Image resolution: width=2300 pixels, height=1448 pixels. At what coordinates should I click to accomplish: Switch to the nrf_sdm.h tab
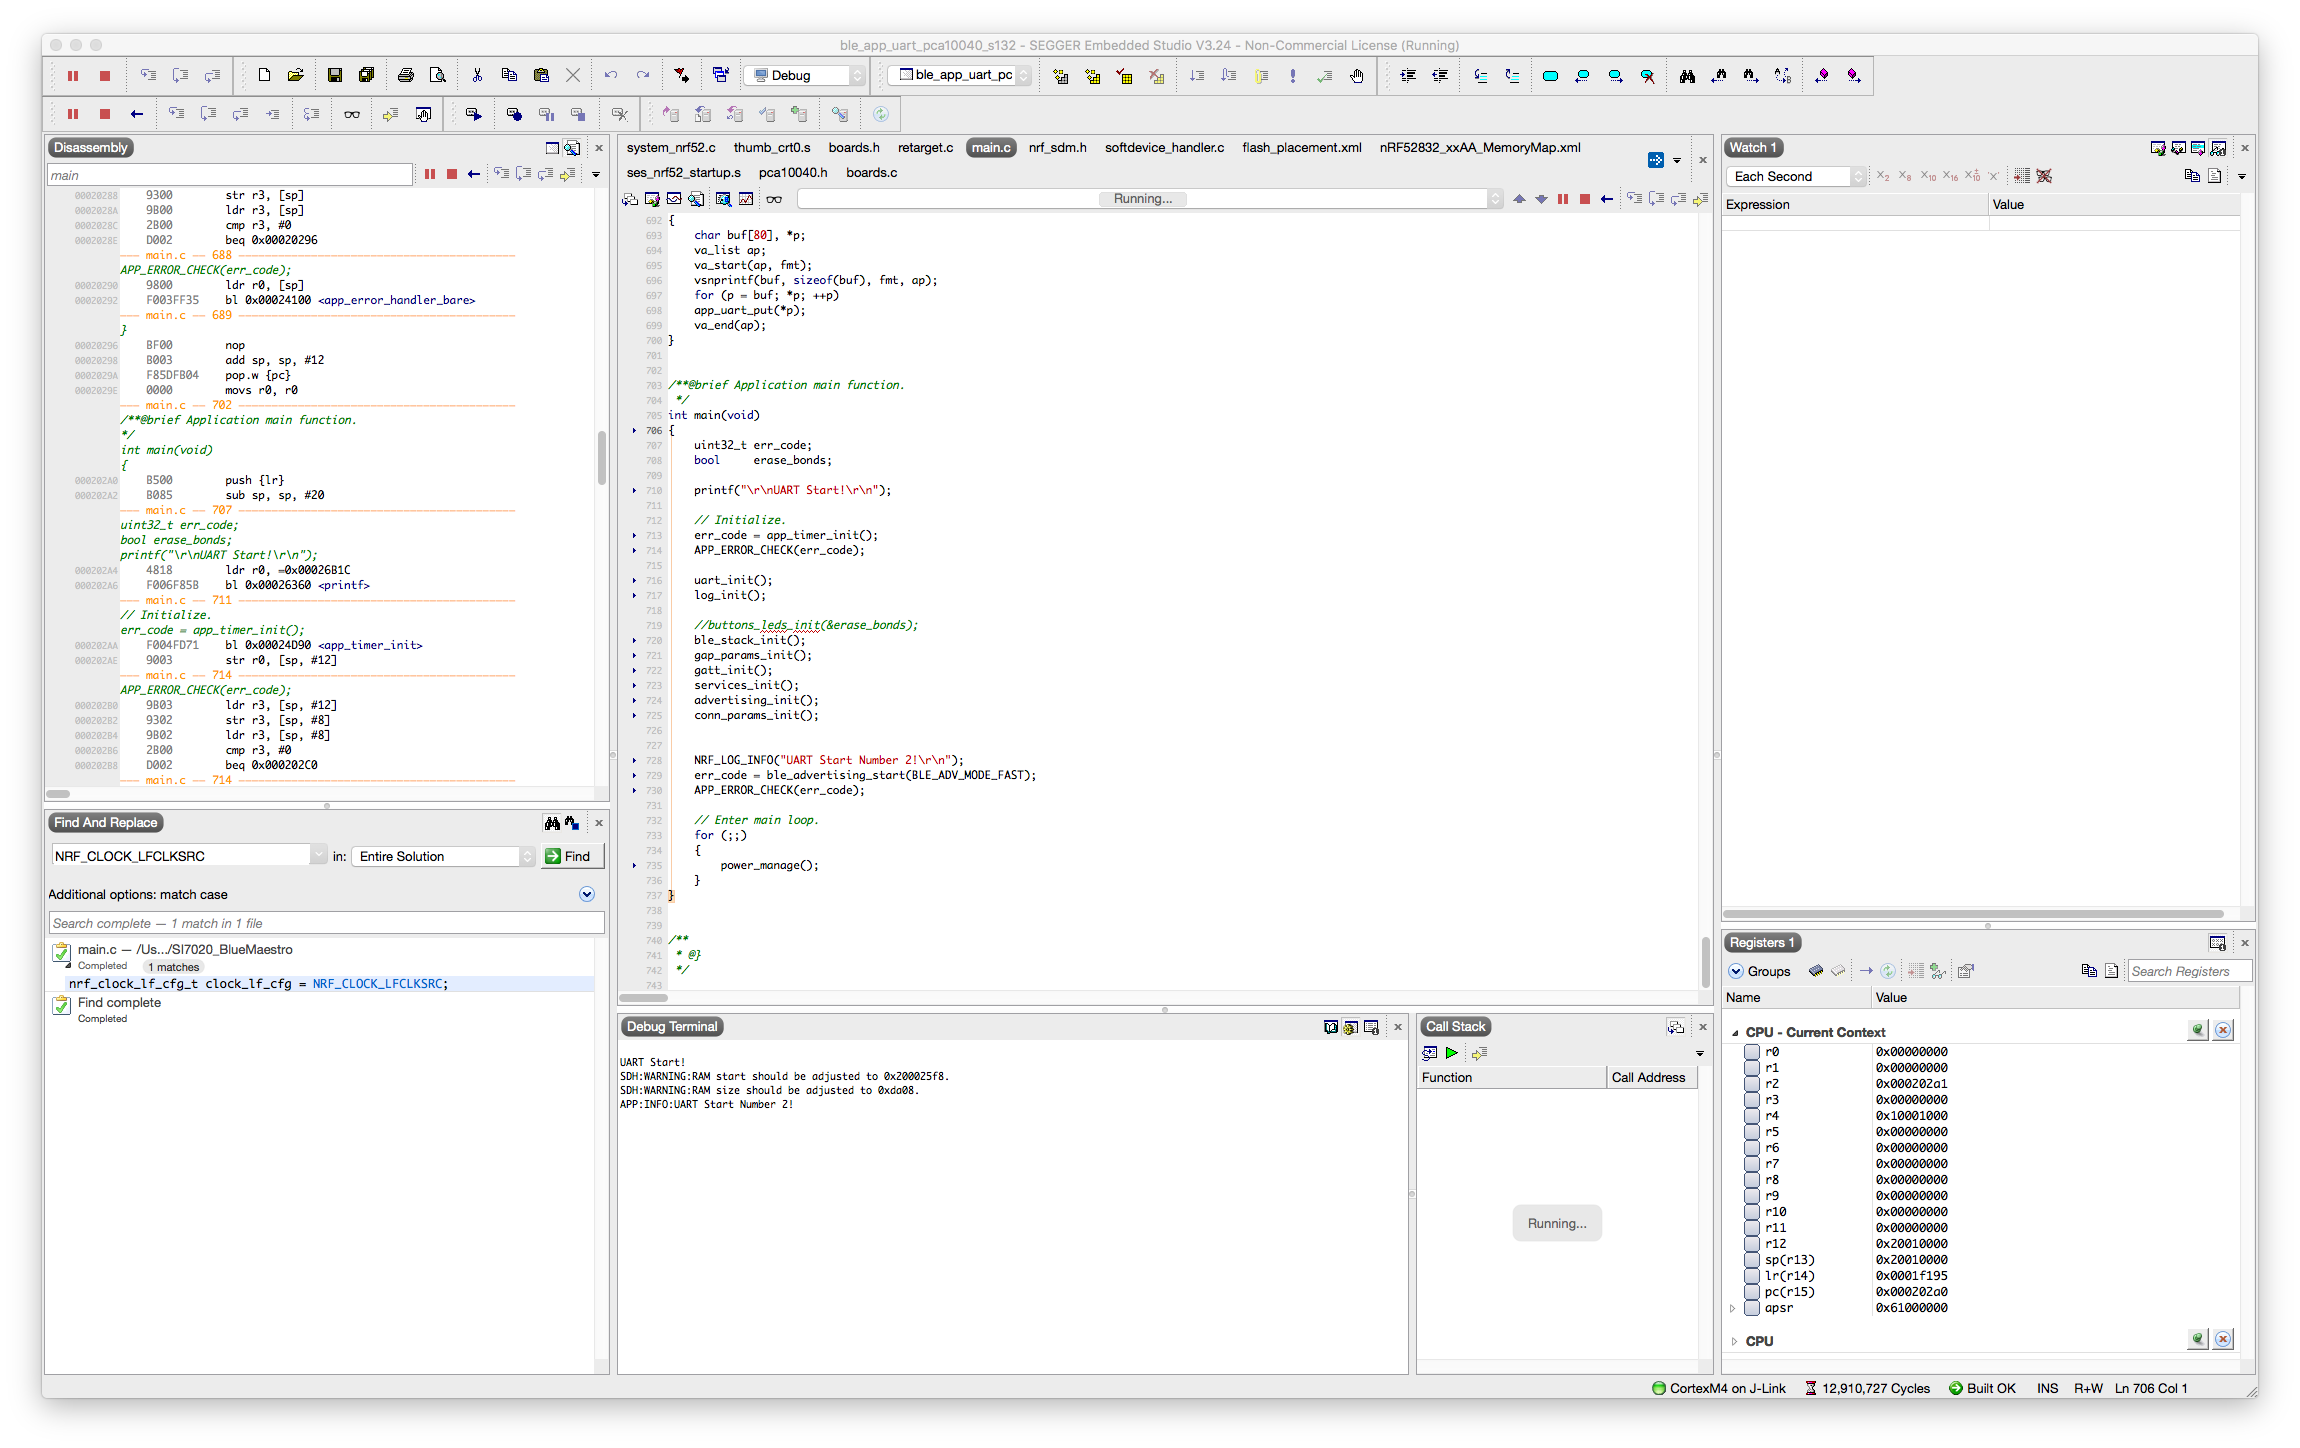pos(1057,148)
